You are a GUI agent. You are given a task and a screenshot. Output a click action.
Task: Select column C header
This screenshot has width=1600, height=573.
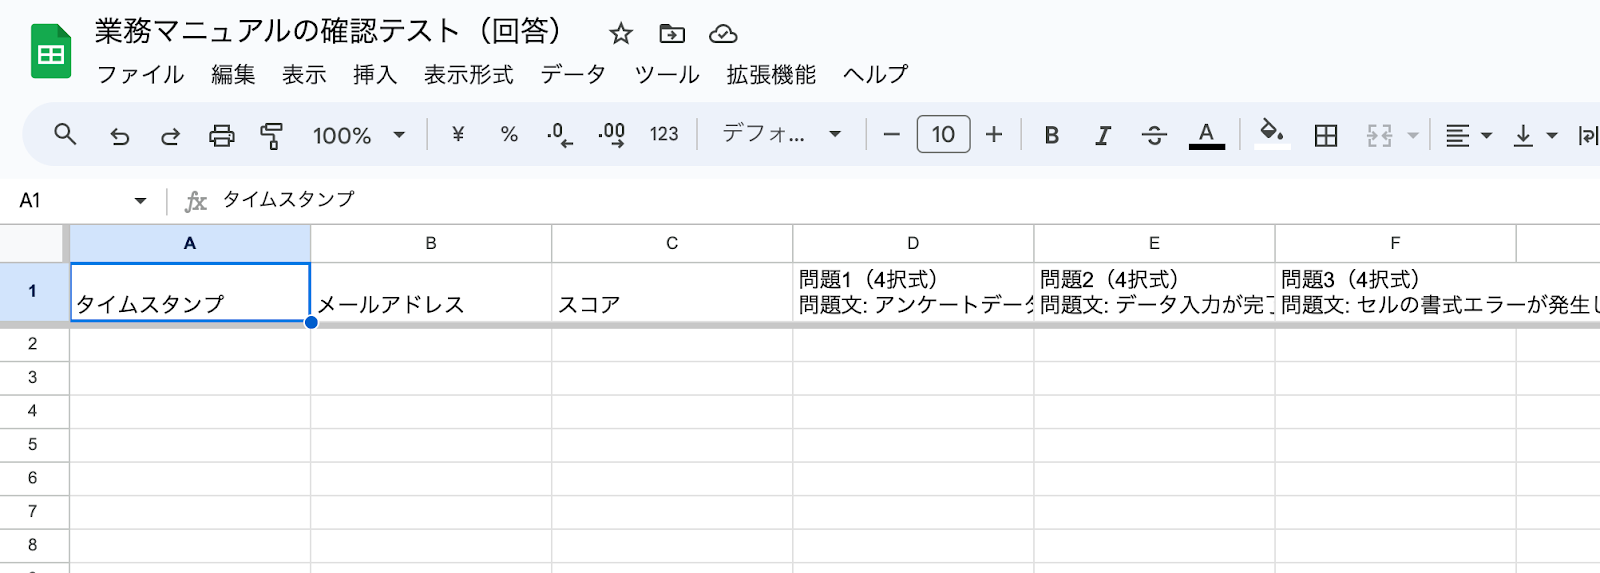coord(672,243)
